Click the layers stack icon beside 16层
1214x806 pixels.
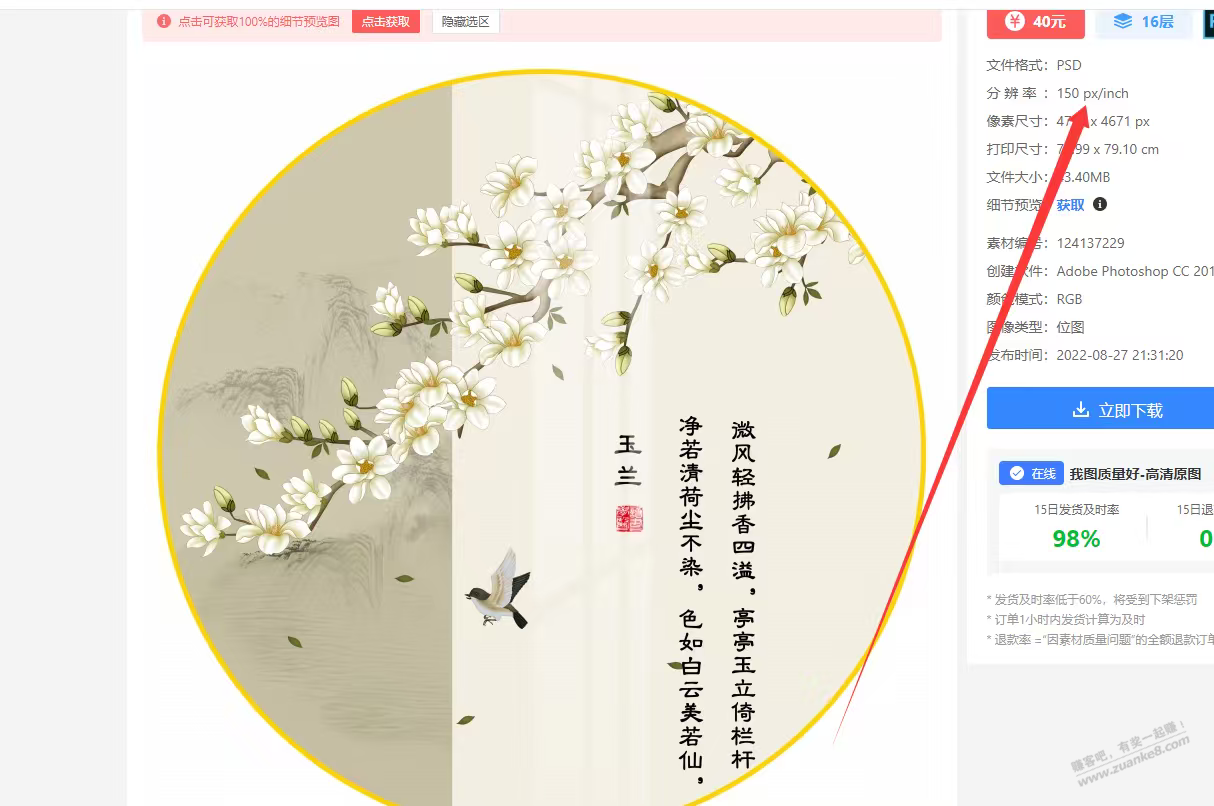pos(1123,21)
